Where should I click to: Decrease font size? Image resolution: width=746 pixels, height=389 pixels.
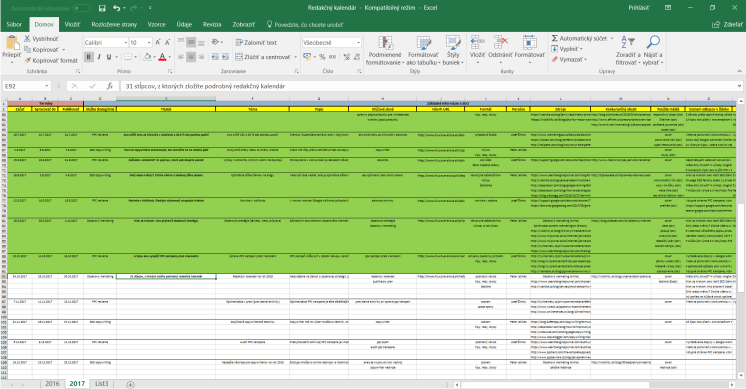click(x=168, y=42)
